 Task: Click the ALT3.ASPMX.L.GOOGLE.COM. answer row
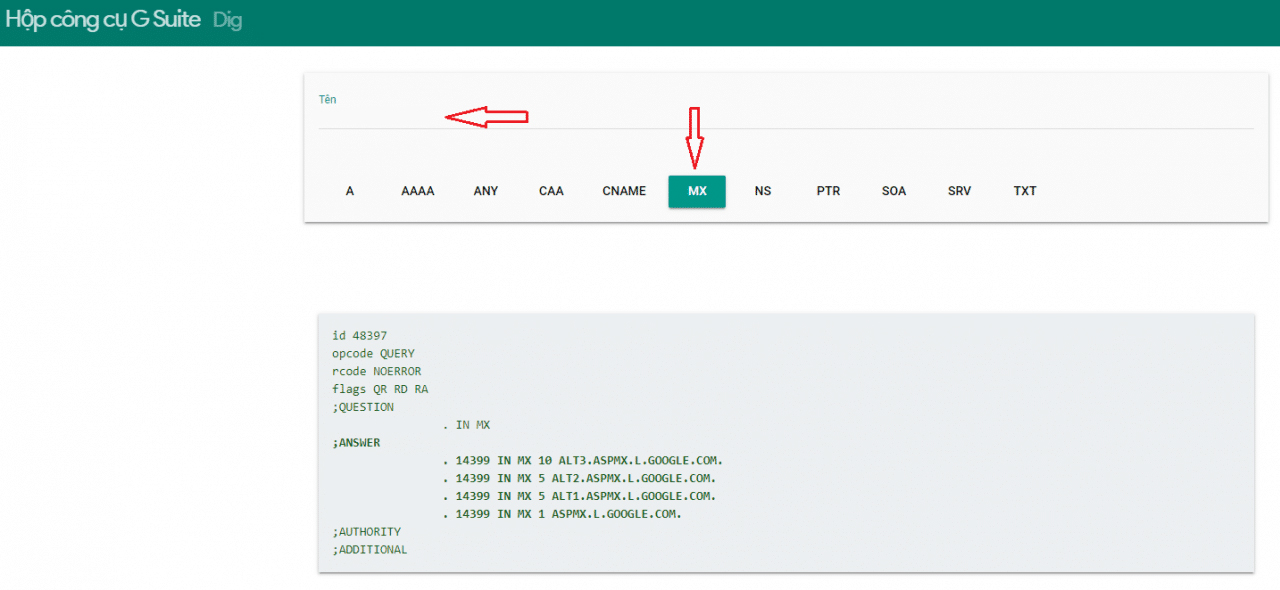(x=582, y=460)
